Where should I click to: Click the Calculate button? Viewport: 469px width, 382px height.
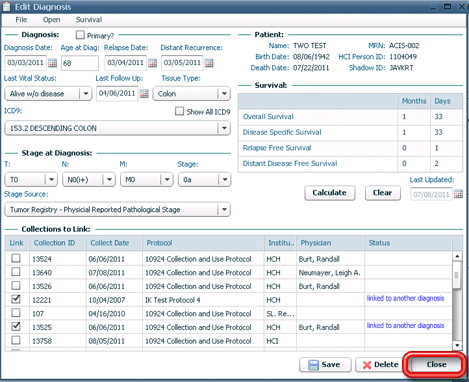[330, 193]
